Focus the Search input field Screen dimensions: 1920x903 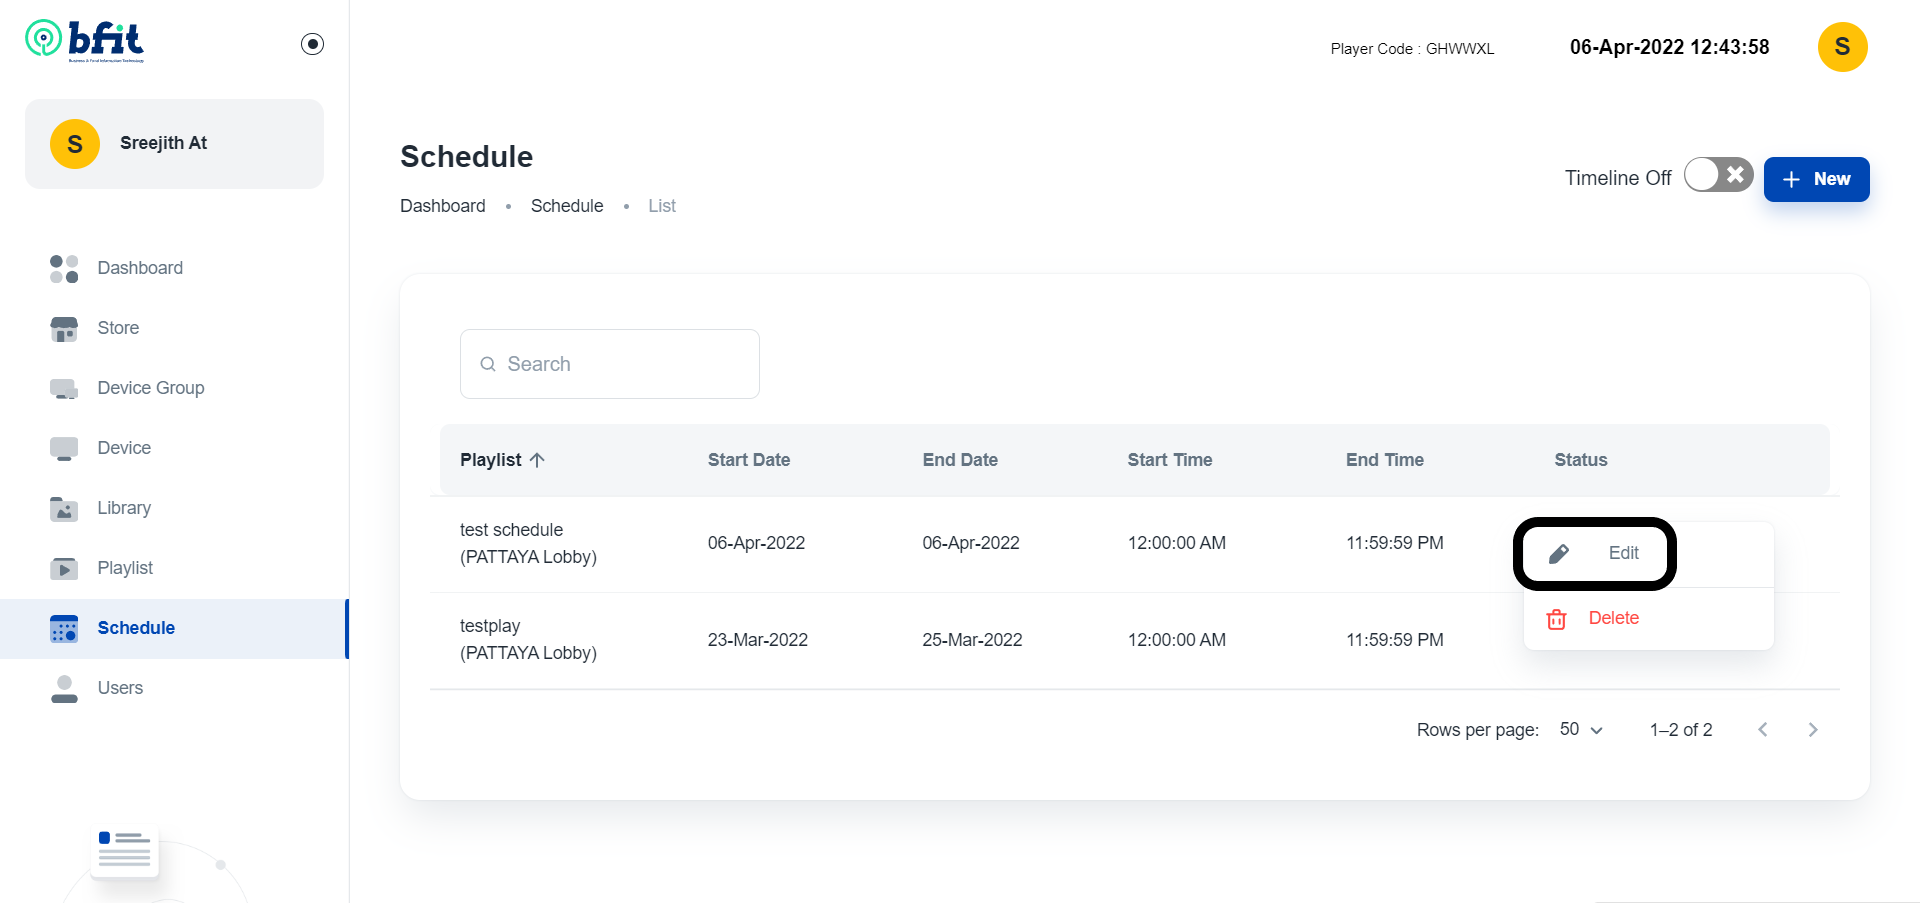(610, 364)
